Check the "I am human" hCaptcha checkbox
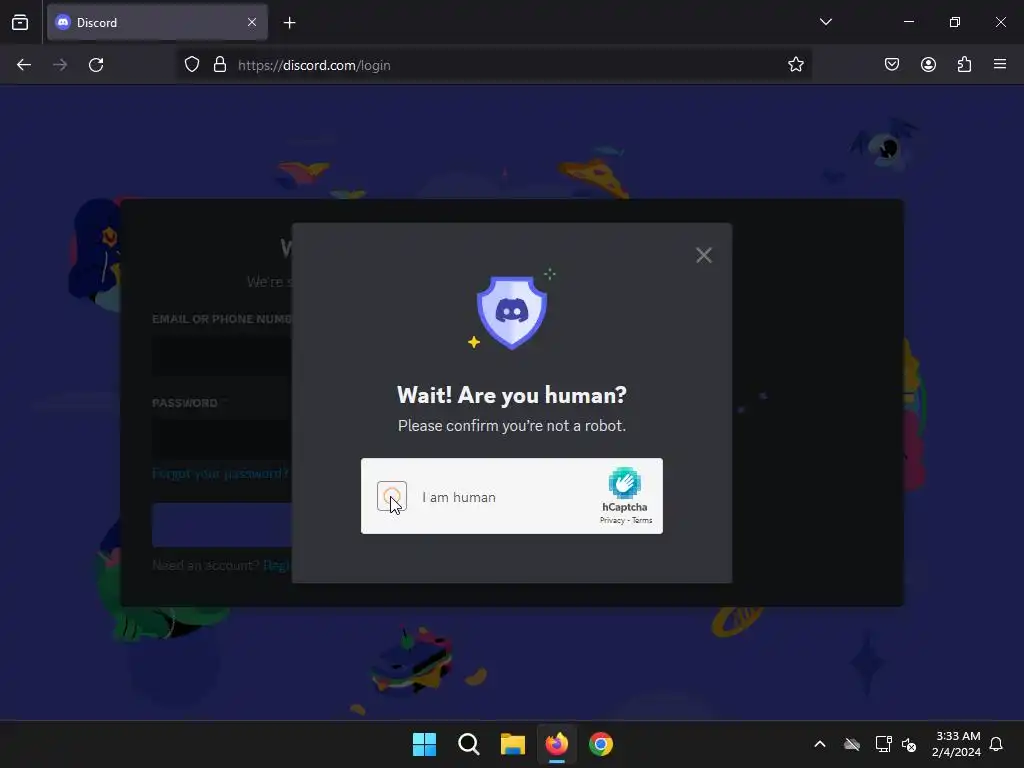Screen dimensions: 1024x768 point(392,496)
